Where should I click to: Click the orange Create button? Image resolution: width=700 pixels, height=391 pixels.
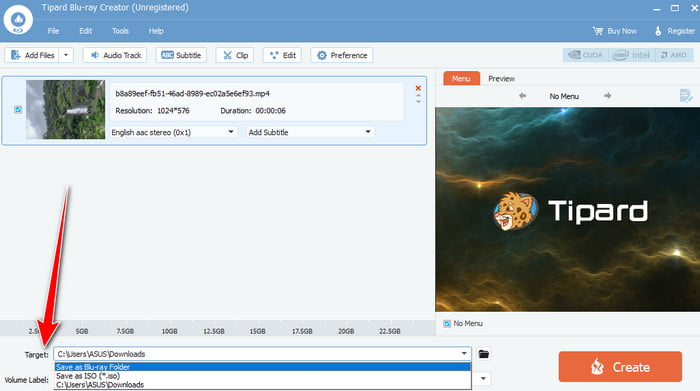[620, 367]
